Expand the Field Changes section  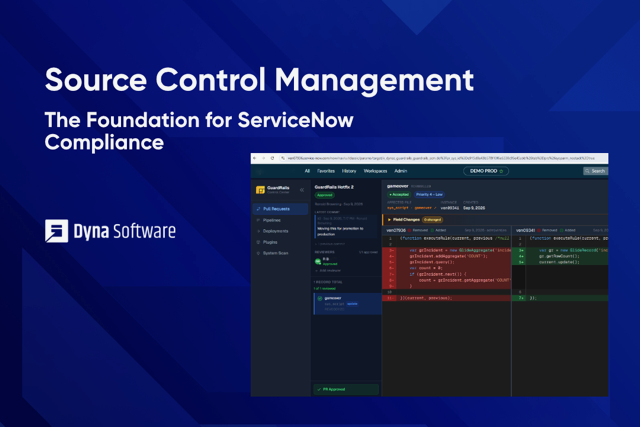[389, 220]
